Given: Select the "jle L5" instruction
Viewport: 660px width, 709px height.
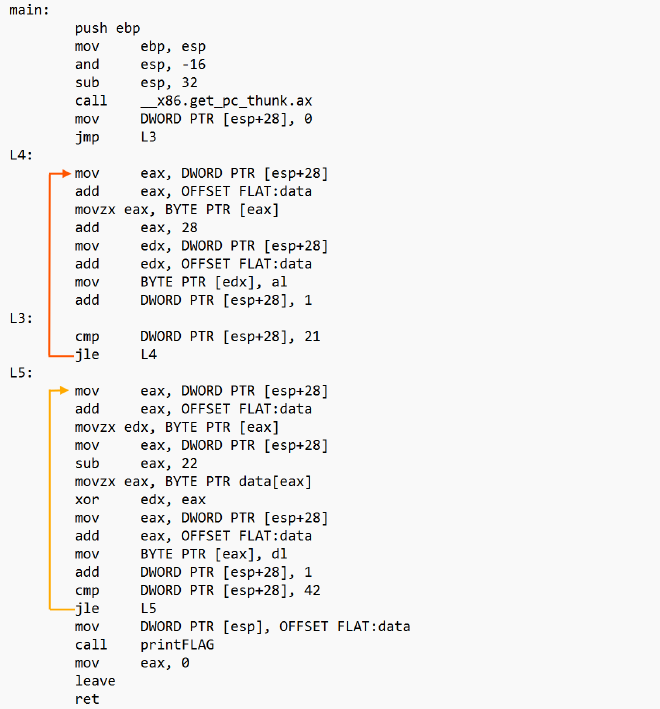Looking at the screenshot, I should click(115, 609).
